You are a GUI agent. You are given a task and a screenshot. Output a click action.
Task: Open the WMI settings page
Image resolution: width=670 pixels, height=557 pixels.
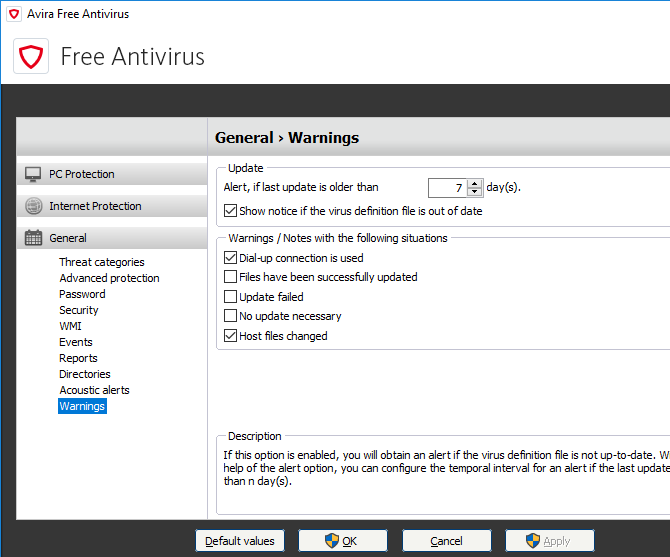click(70, 326)
